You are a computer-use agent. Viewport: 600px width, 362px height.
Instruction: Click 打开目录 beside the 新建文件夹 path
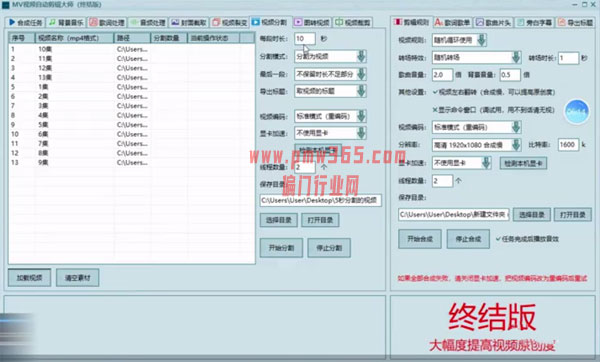(573, 215)
